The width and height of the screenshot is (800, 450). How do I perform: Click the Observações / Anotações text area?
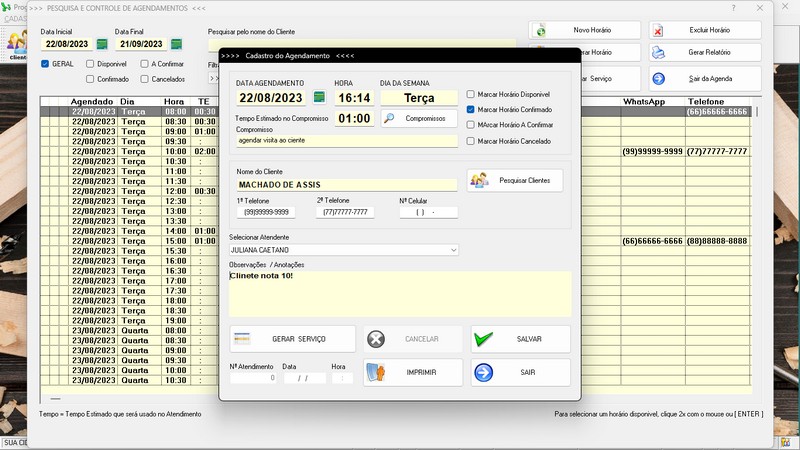pos(400,294)
